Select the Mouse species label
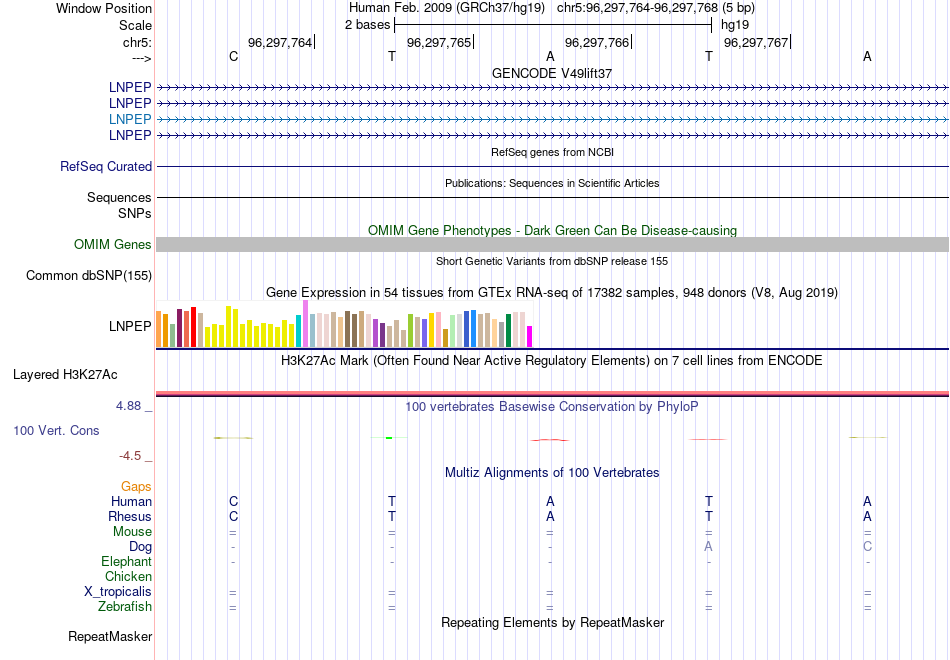 (132, 532)
